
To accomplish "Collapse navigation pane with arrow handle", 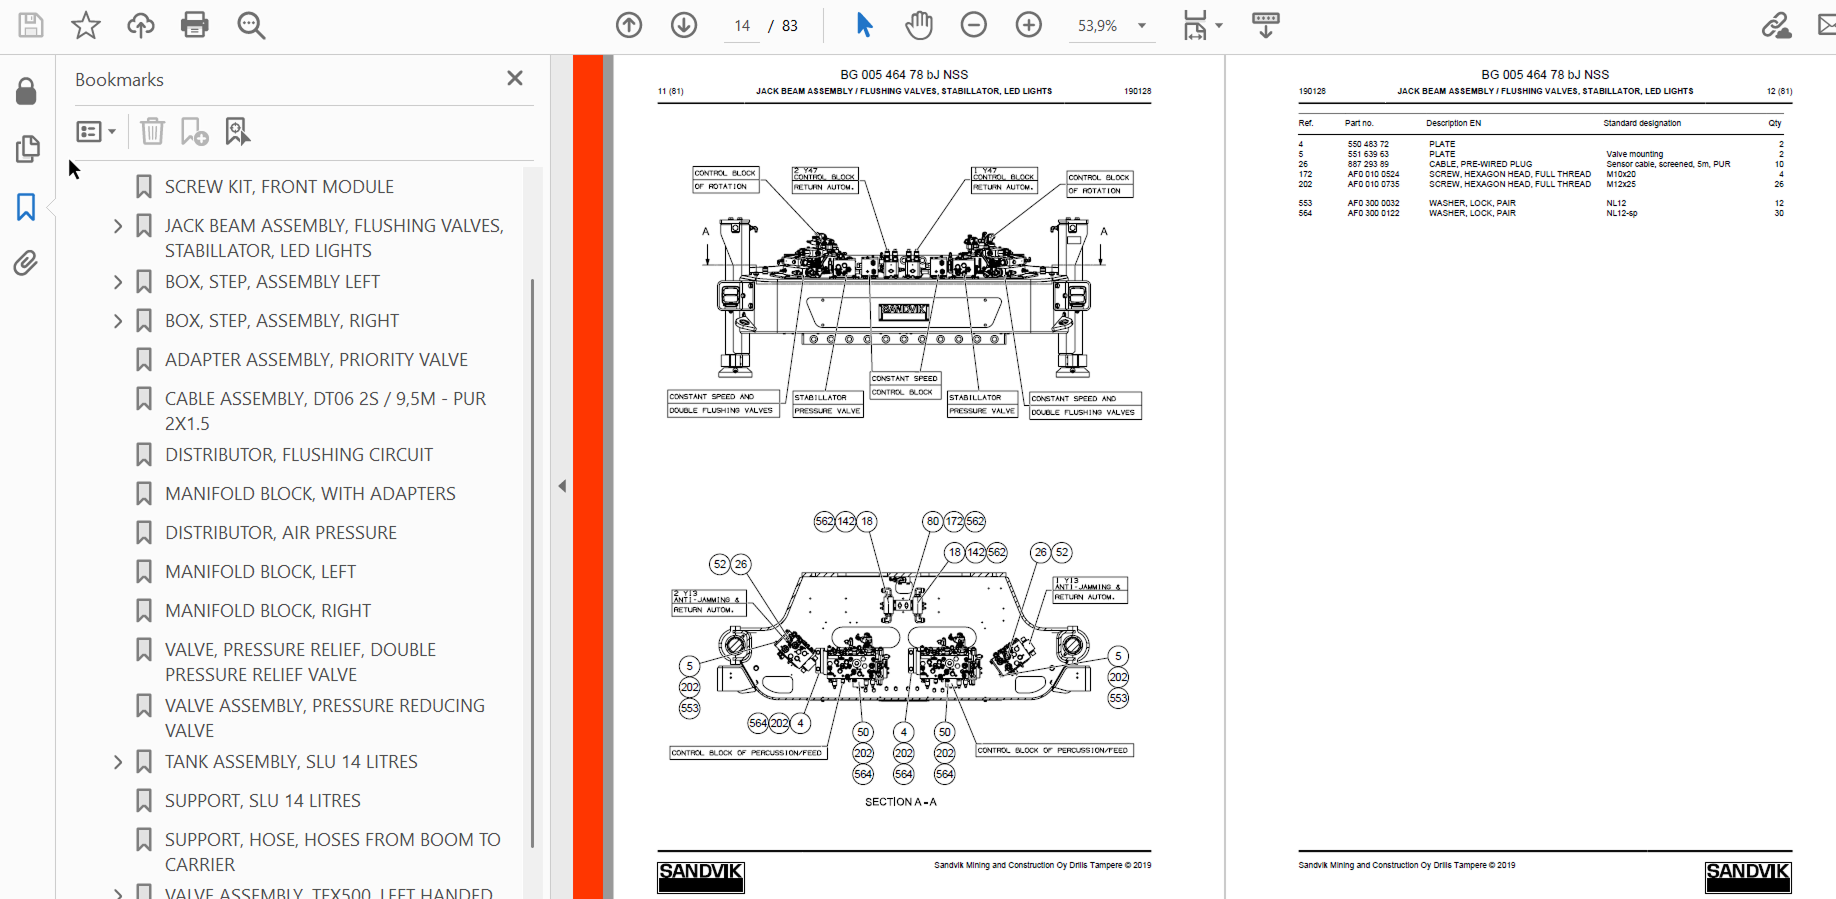I will (562, 486).
